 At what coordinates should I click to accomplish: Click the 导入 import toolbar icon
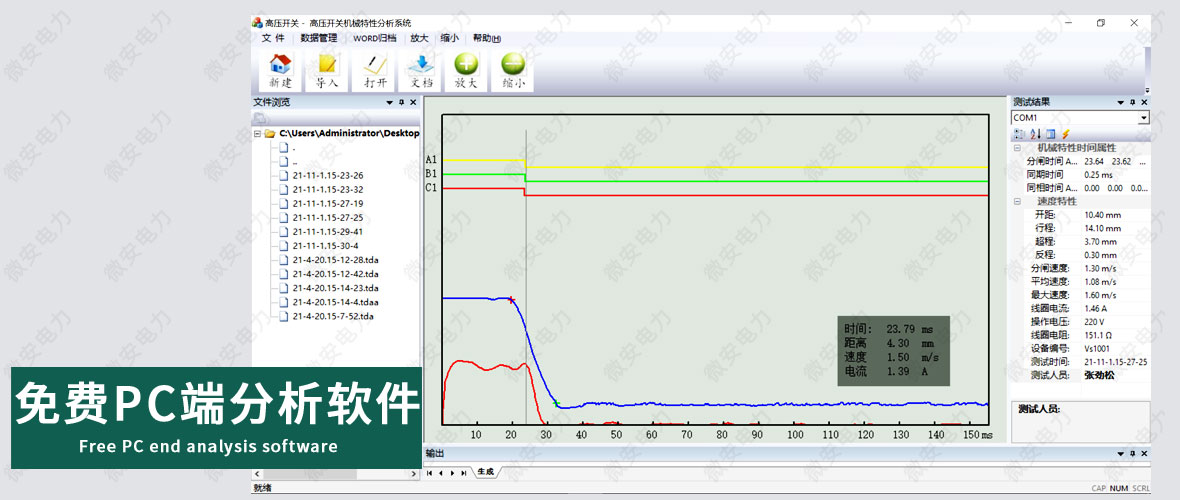(x=327, y=70)
